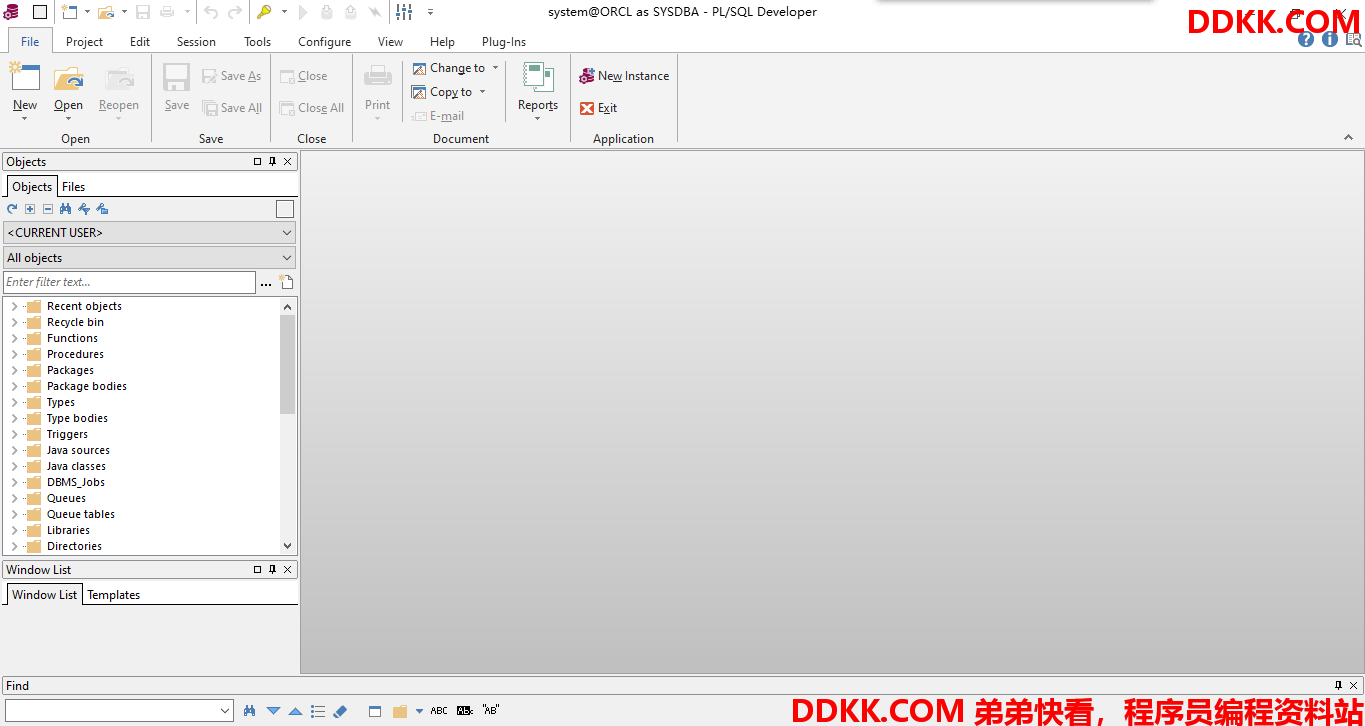Pin the Objects panel
This screenshot has width=1365, height=726.
pos(272,162)
